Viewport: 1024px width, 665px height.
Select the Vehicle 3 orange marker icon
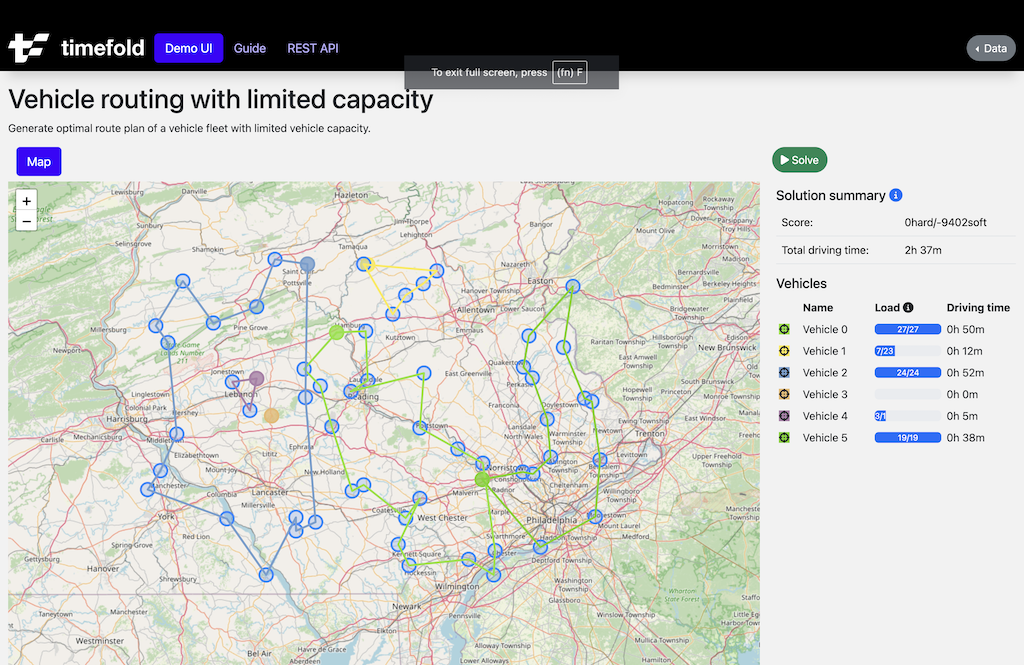tap(784, 394)
